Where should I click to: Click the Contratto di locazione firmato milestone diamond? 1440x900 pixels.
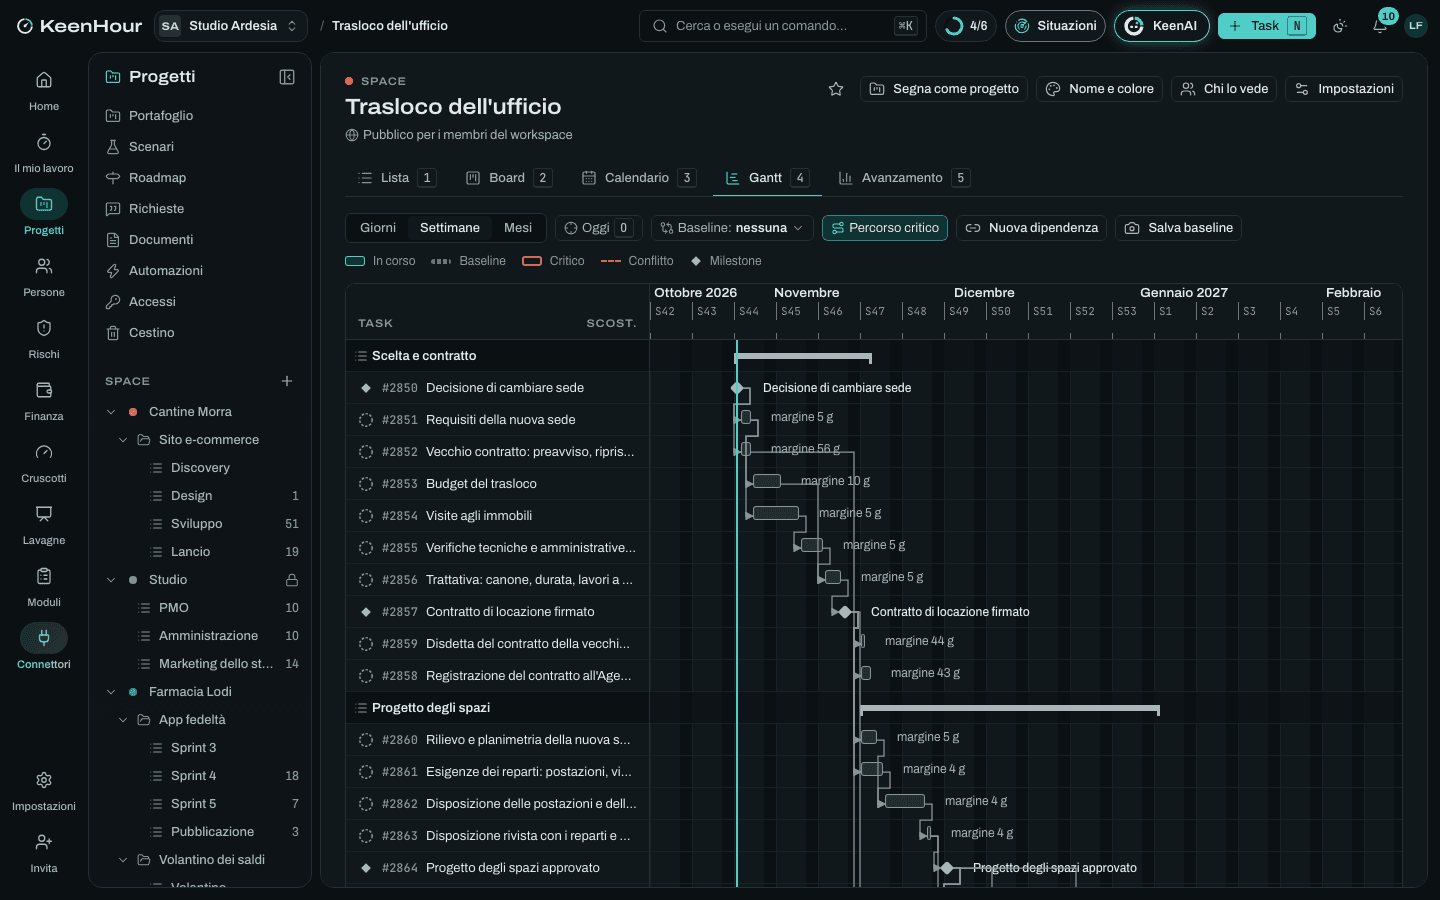tap(845, 612)
